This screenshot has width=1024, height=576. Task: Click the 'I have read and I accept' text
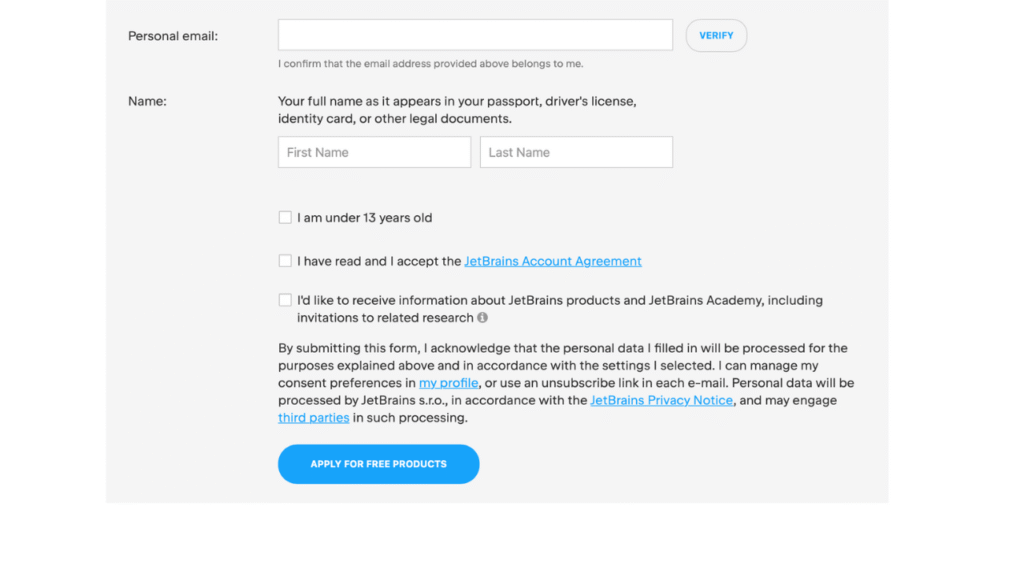pyautogui.click(x=379, y=261)
